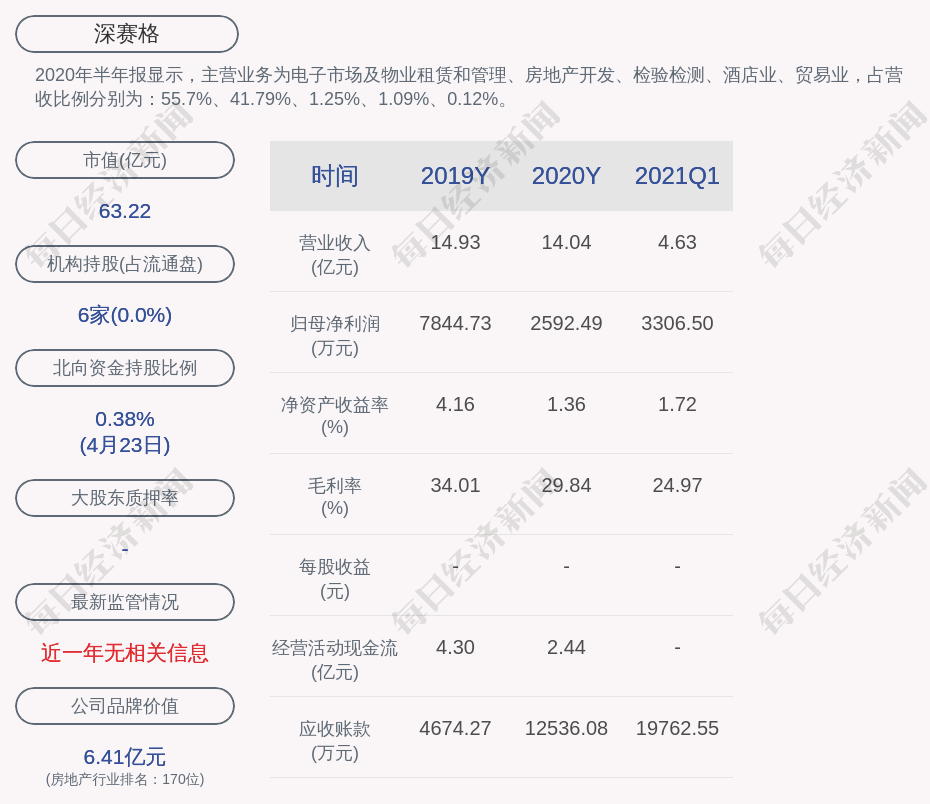The image size is (930, 804).
Task: Click the red text 近一年无相关信息
Action: pyautogui.click(x=125, y=653)
